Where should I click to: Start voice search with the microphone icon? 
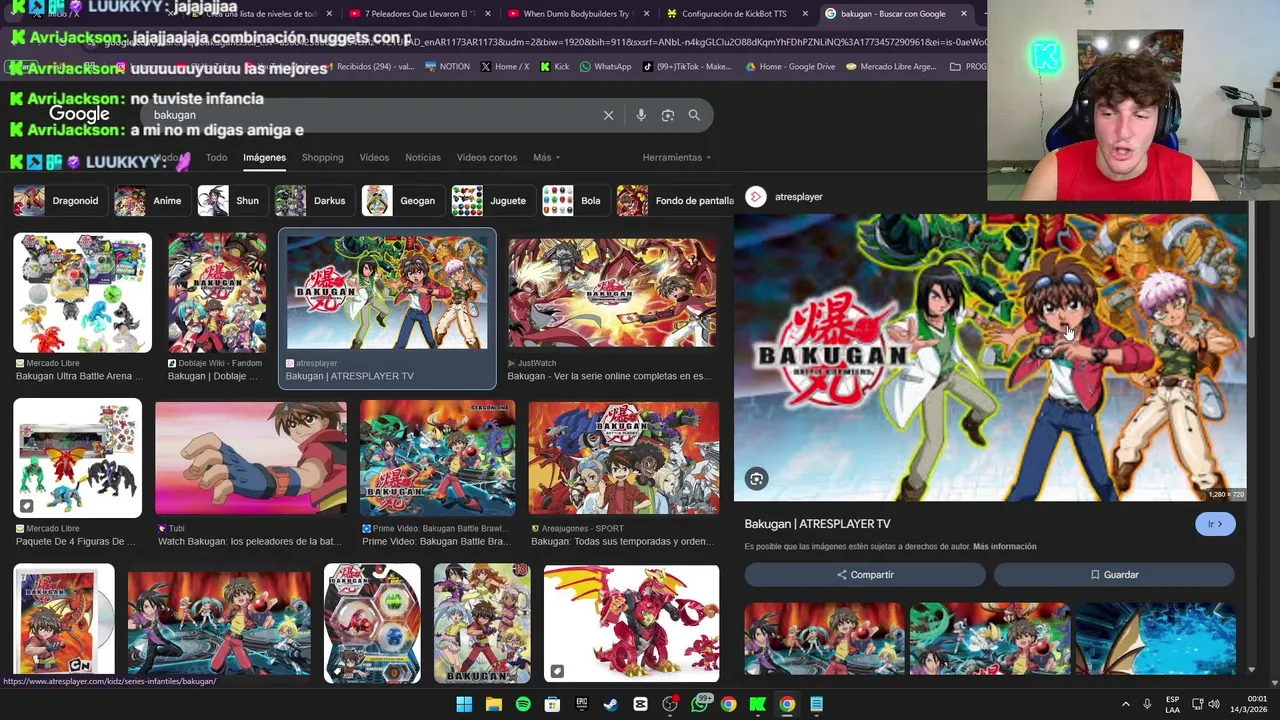[x=641, y=115]
